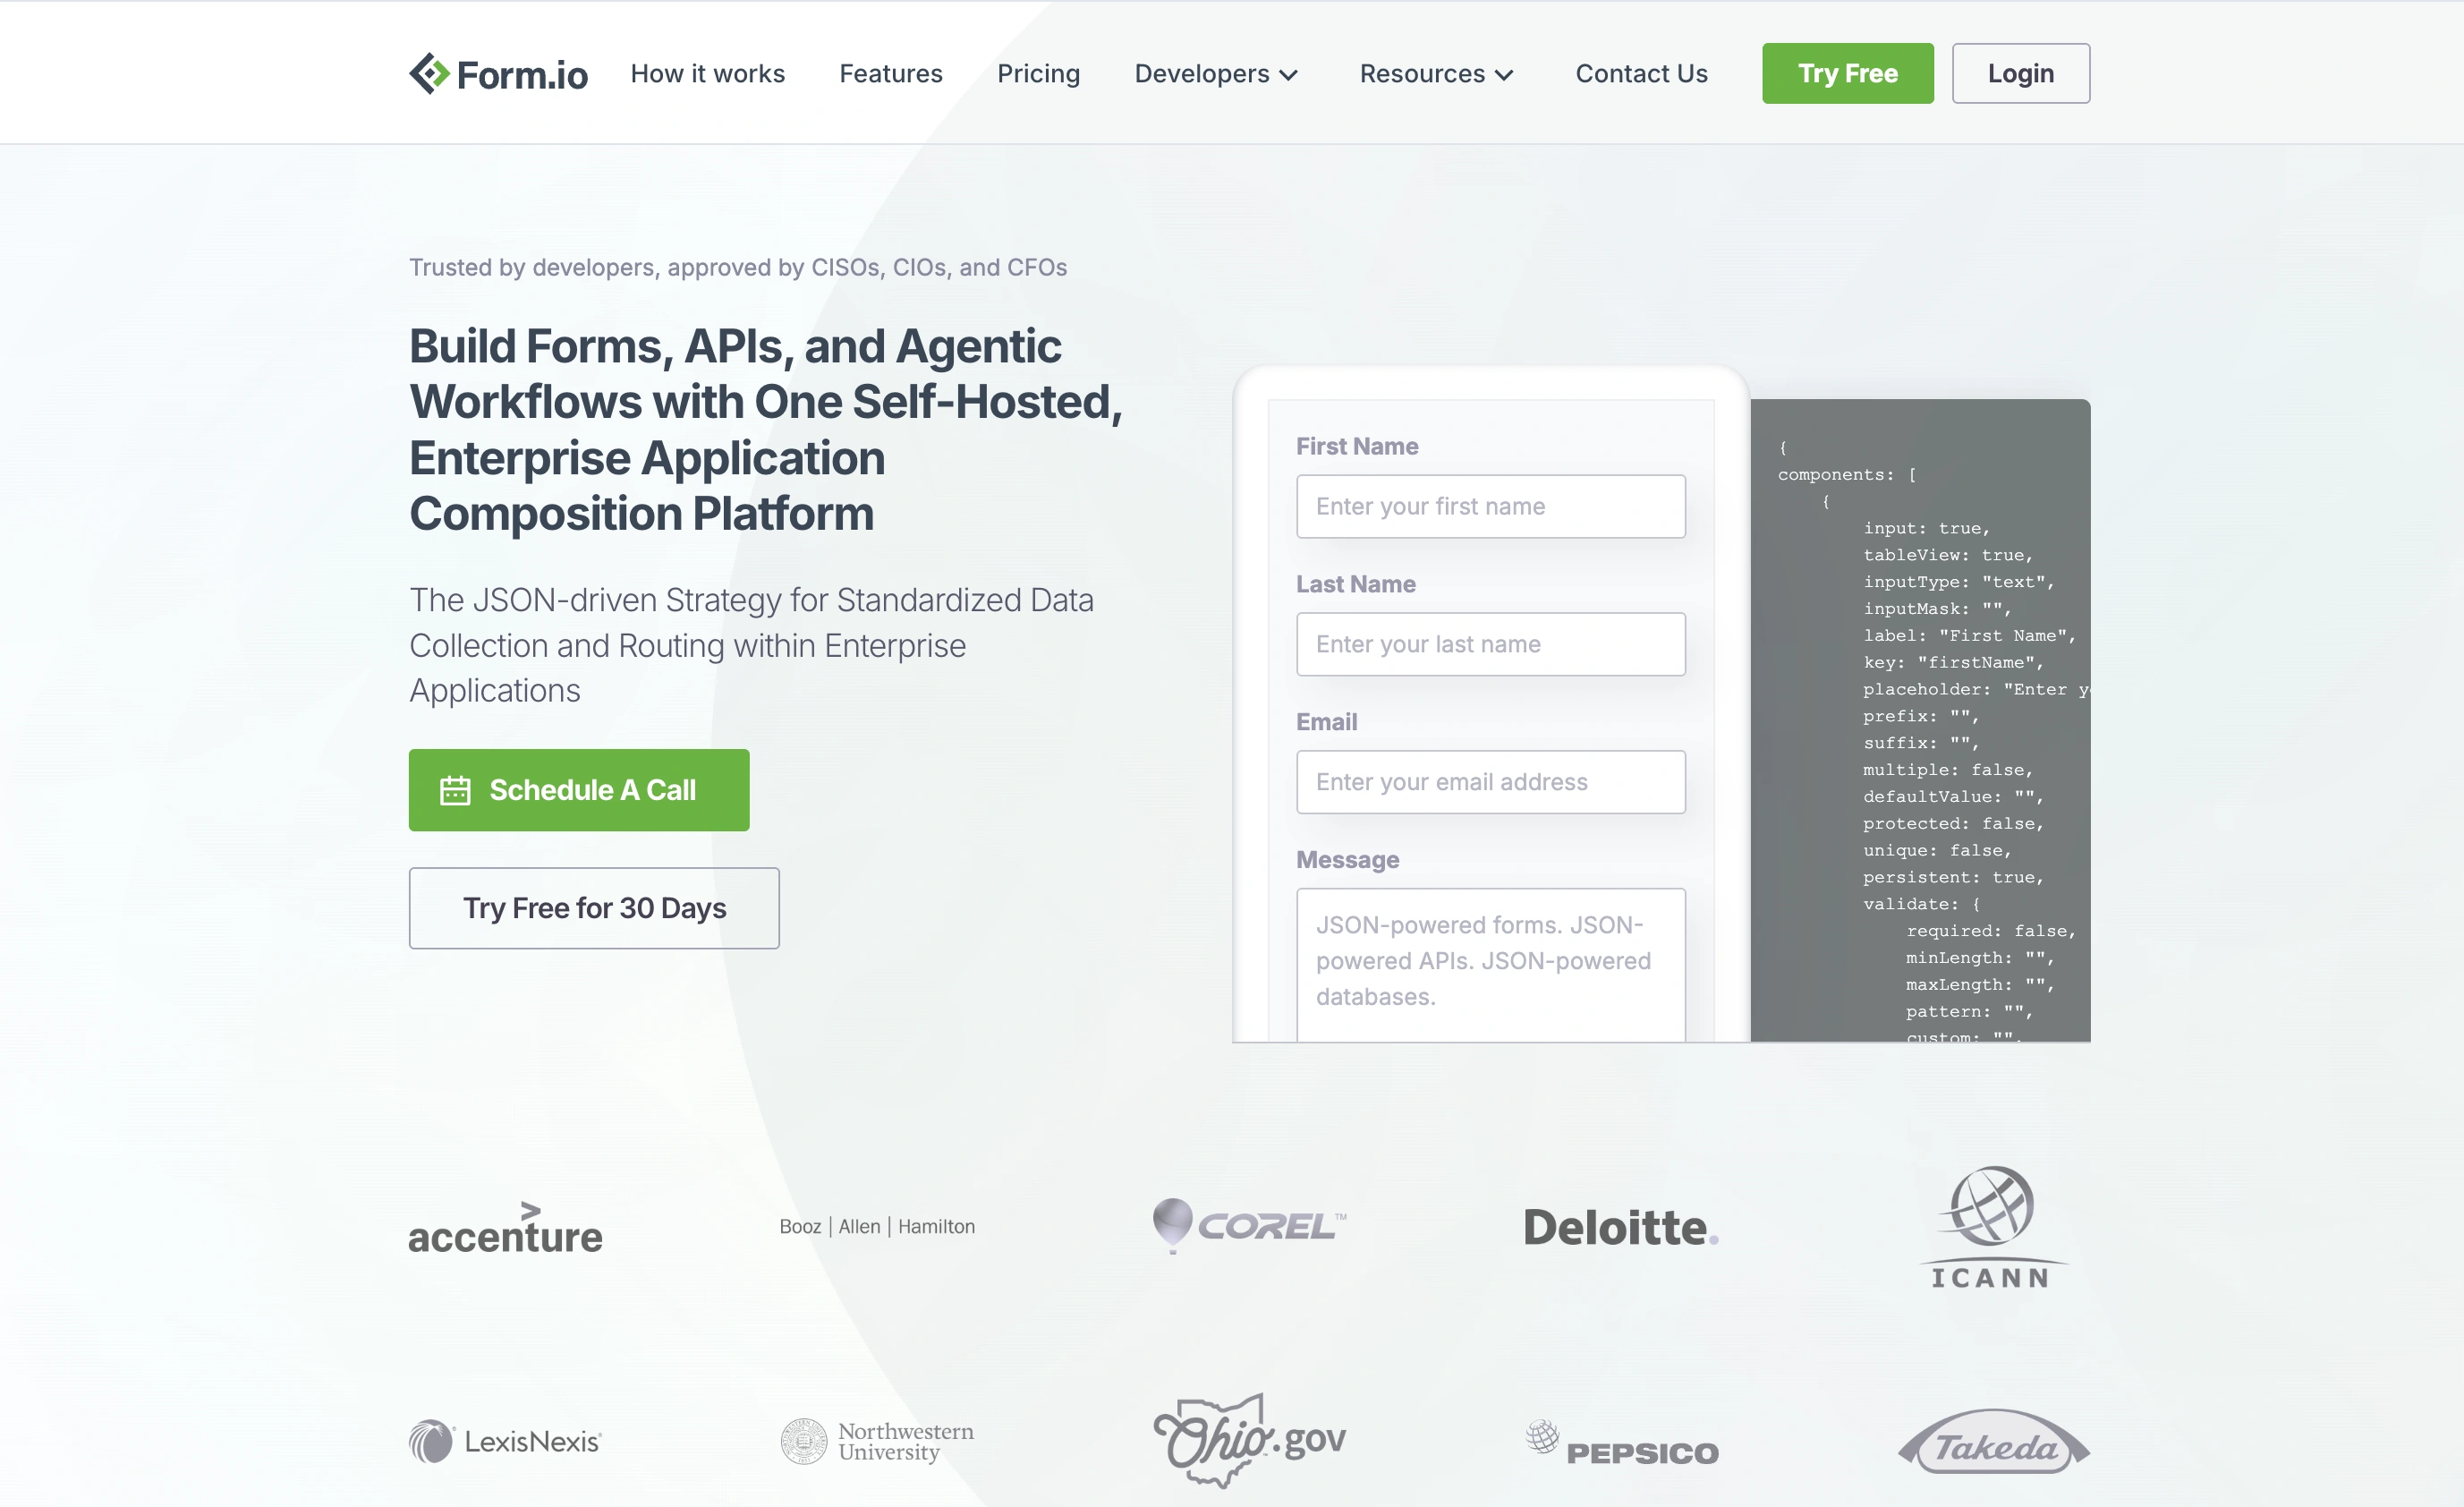
Task: Click the Login button
Action: (2020, 73)
